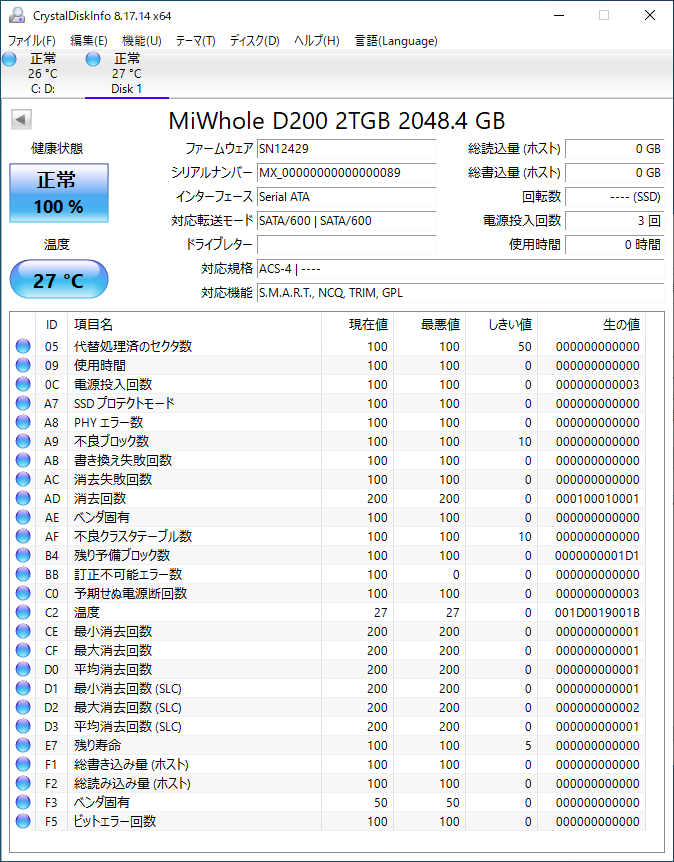Viewport: 674px width, 862px height.
Task: Click the serial number field
Action: 346,173
